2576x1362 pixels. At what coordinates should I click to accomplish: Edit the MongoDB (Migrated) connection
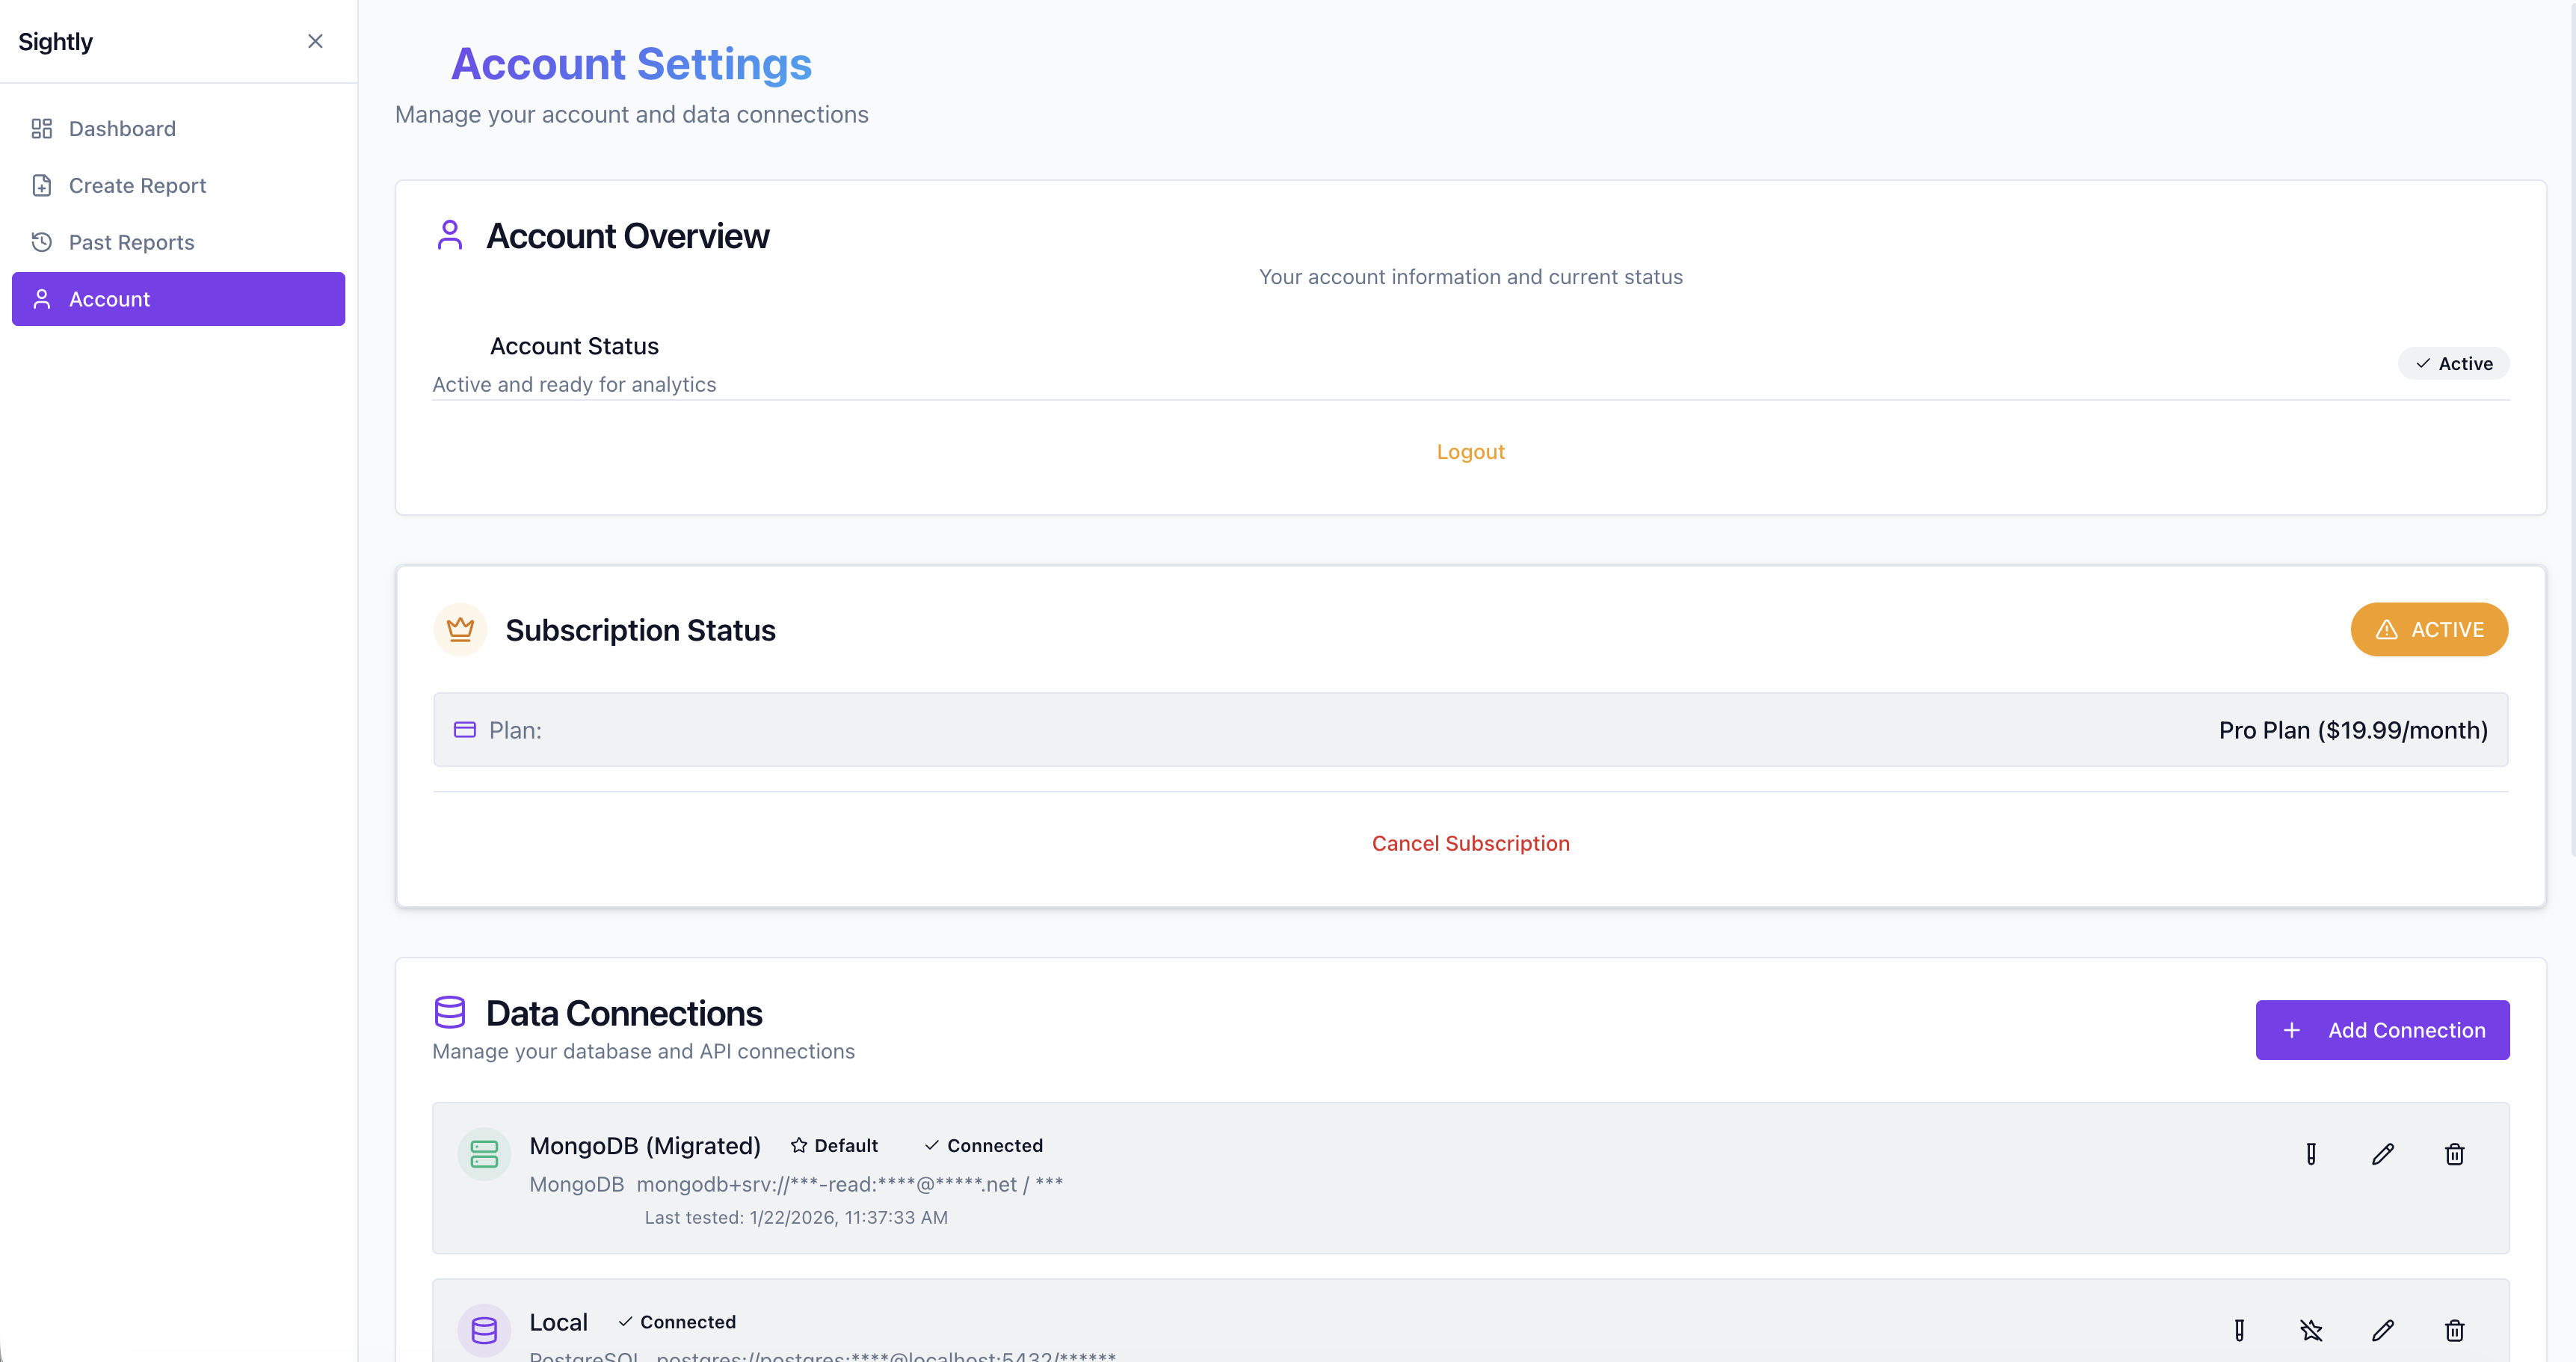2383,1154
